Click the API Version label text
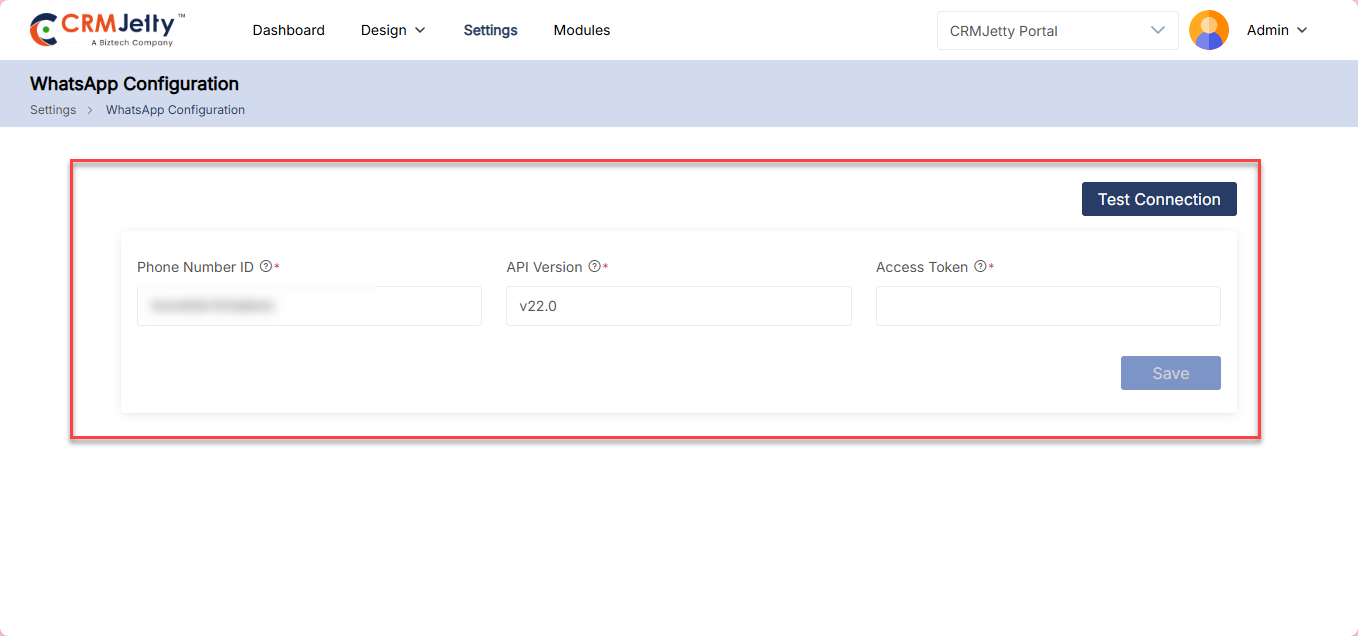 tap(544, 267)
